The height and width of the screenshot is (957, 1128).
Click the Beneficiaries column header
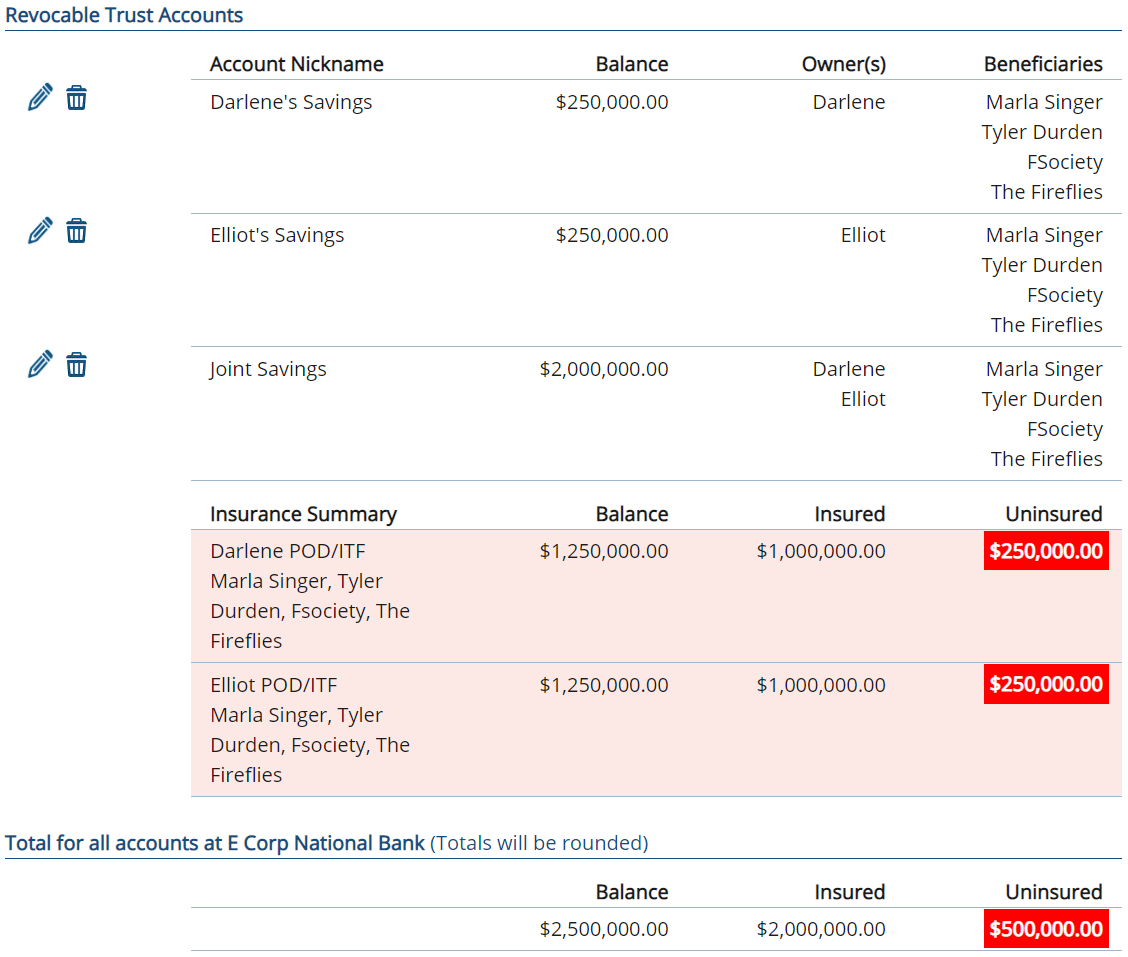[x=1043, y=63]
